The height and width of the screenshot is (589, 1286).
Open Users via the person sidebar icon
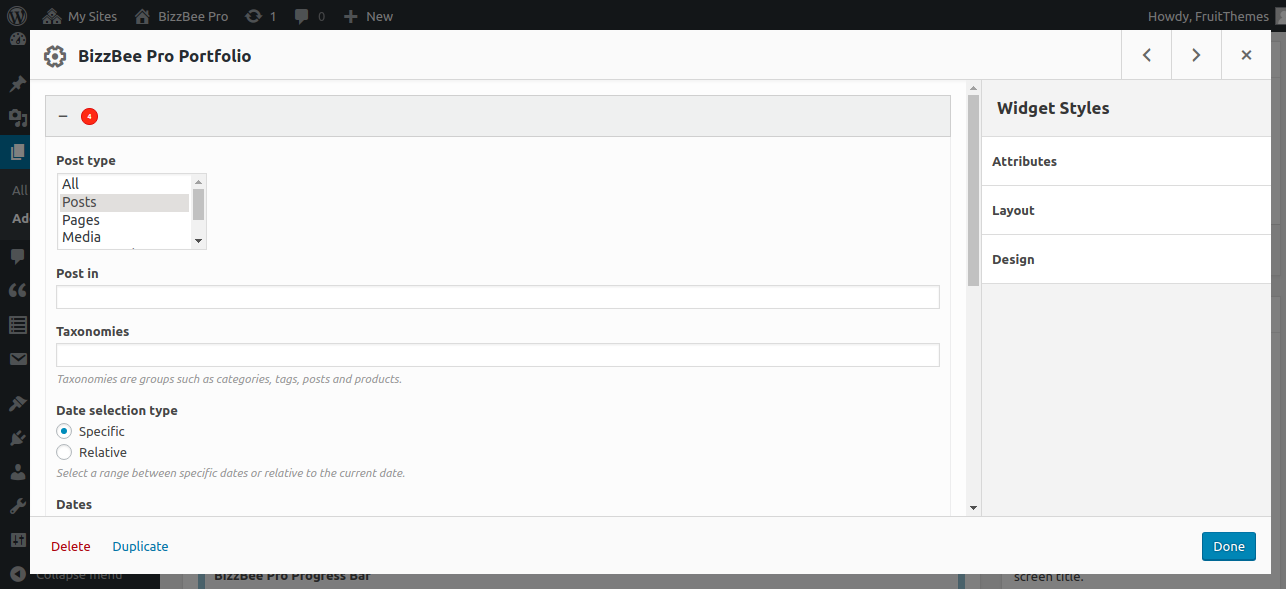coord(17,471)
